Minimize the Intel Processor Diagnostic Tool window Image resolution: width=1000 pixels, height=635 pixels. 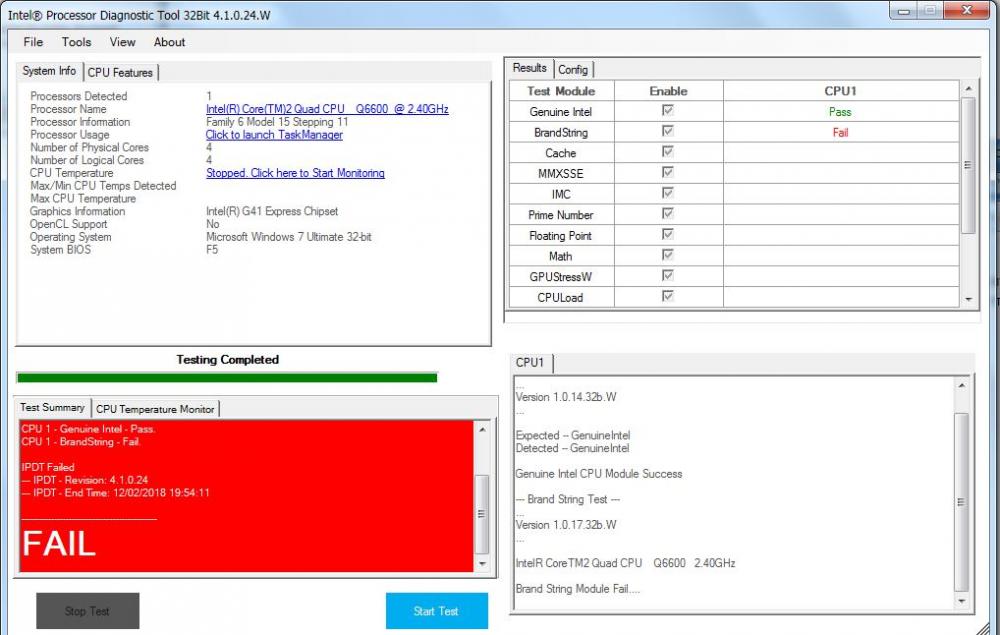[904, 10]
